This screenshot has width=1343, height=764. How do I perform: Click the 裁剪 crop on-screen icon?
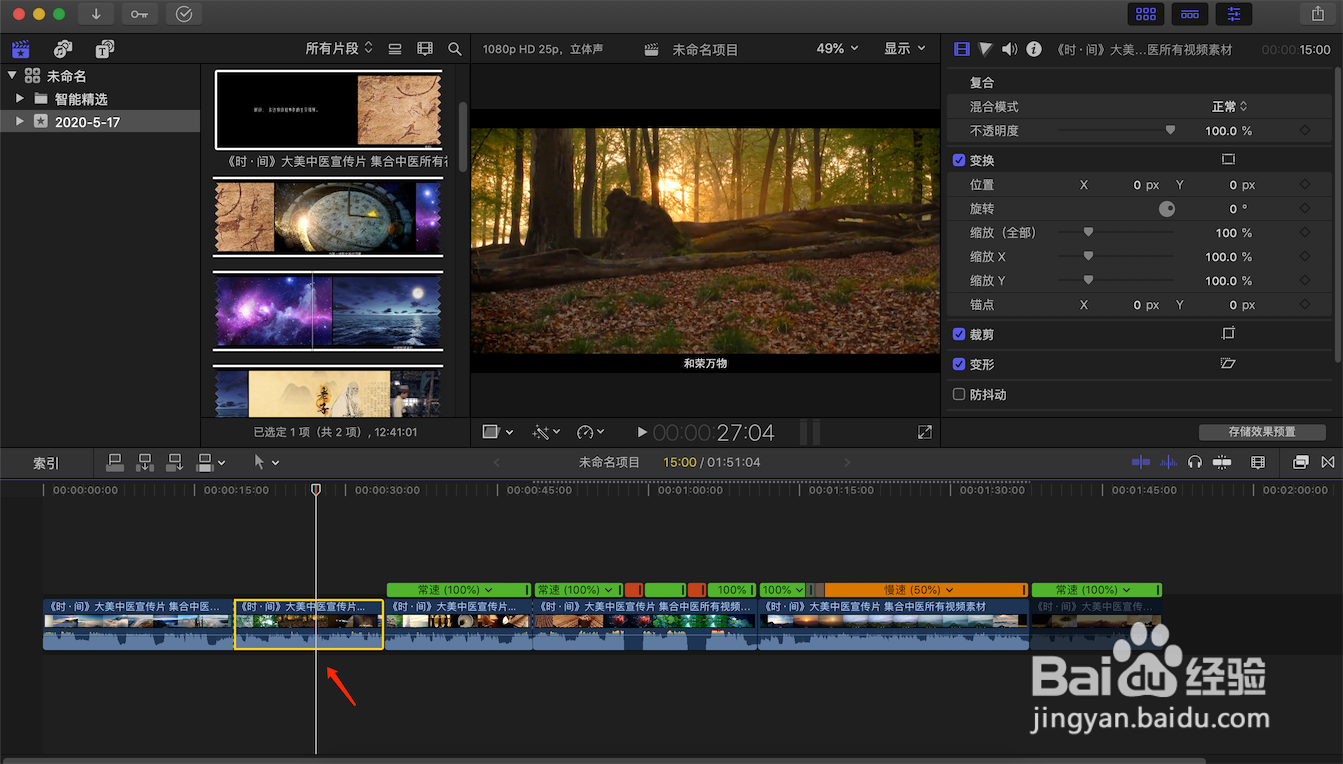click(1228, 334)
